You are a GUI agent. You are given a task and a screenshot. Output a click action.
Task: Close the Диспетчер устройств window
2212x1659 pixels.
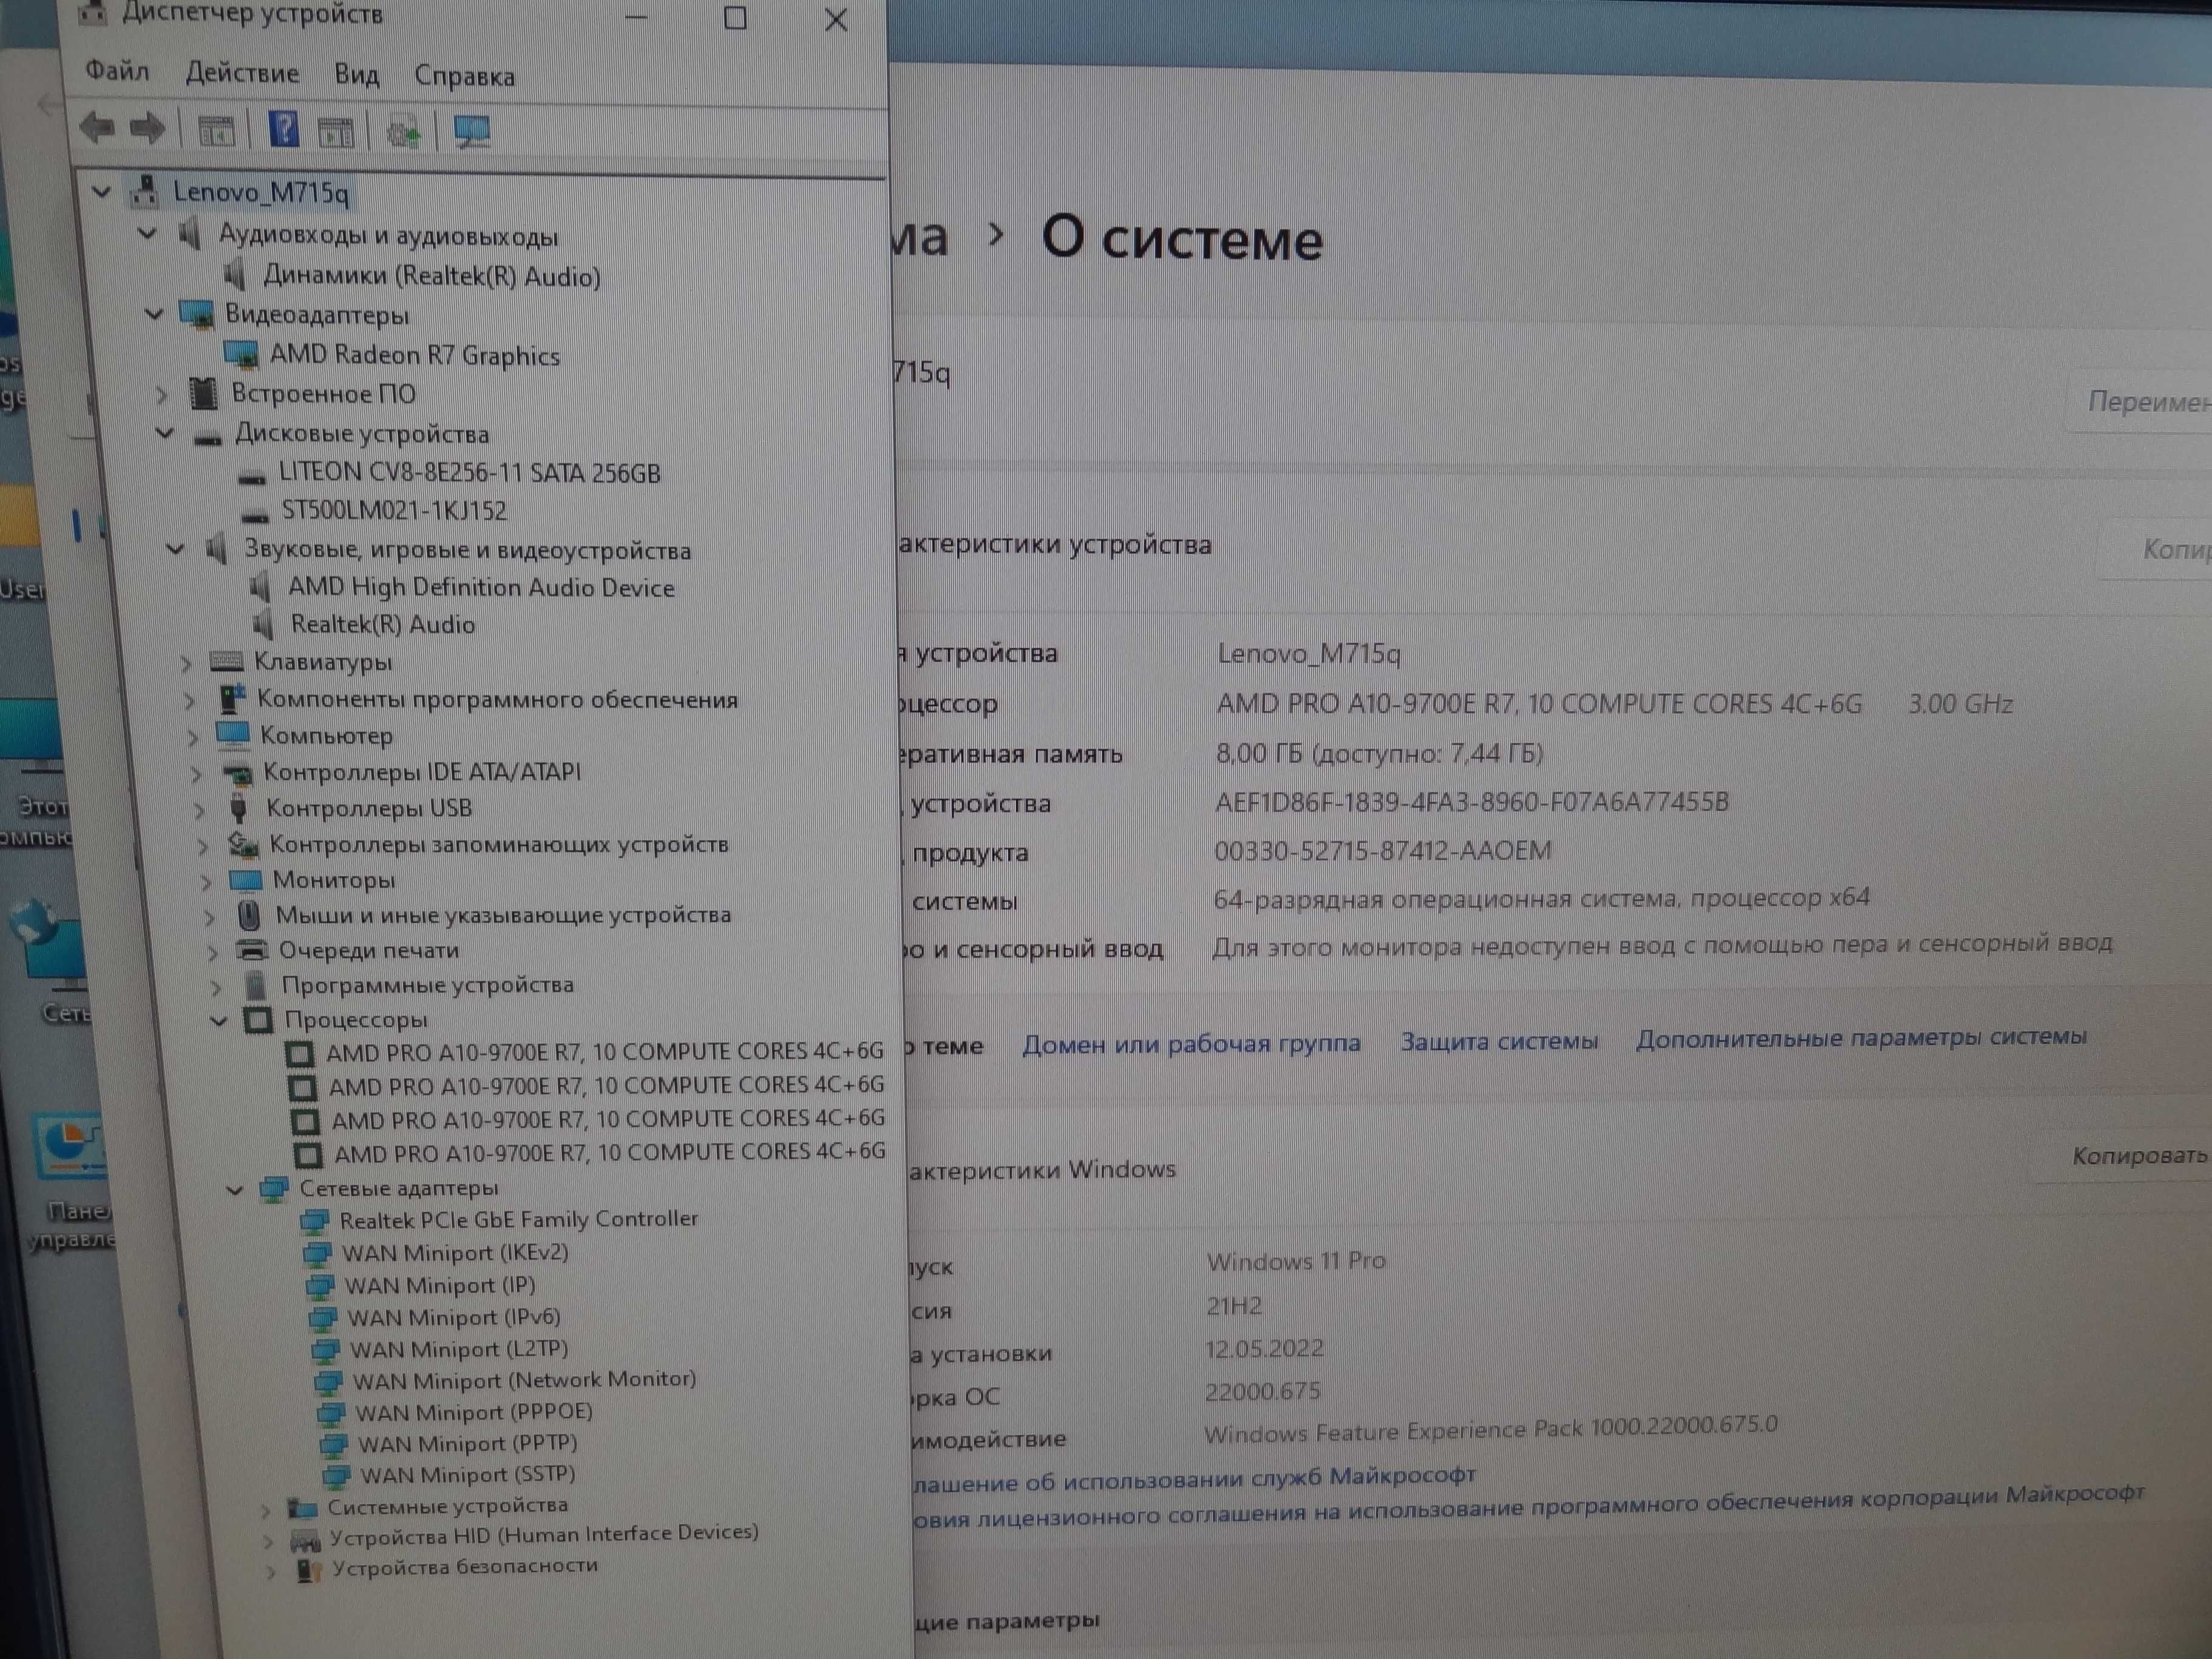pos(836,19)
